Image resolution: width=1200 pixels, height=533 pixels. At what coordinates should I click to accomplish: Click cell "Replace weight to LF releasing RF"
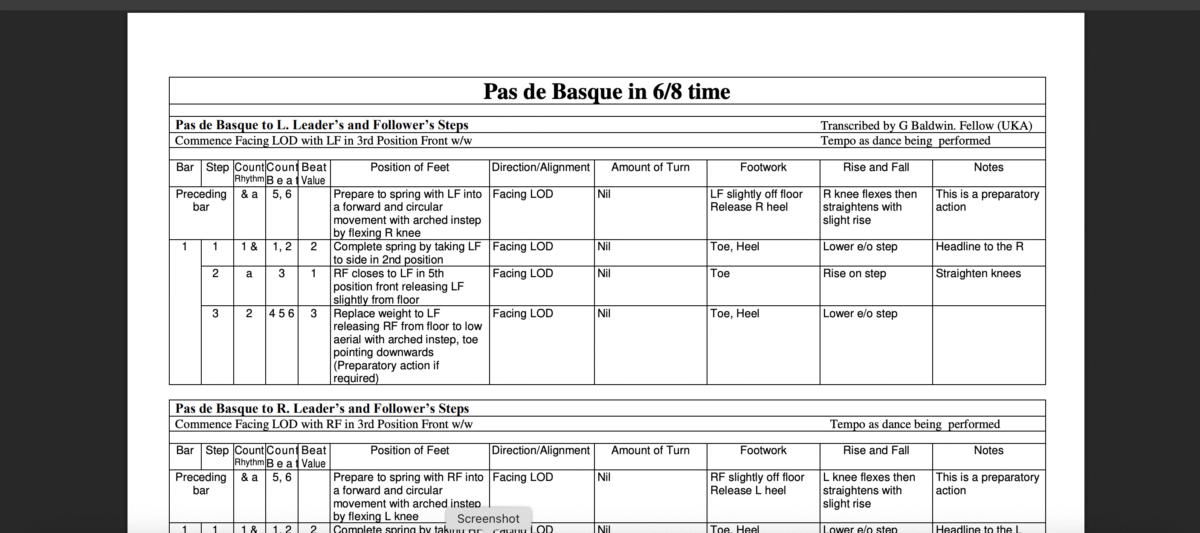coord(408,346)
